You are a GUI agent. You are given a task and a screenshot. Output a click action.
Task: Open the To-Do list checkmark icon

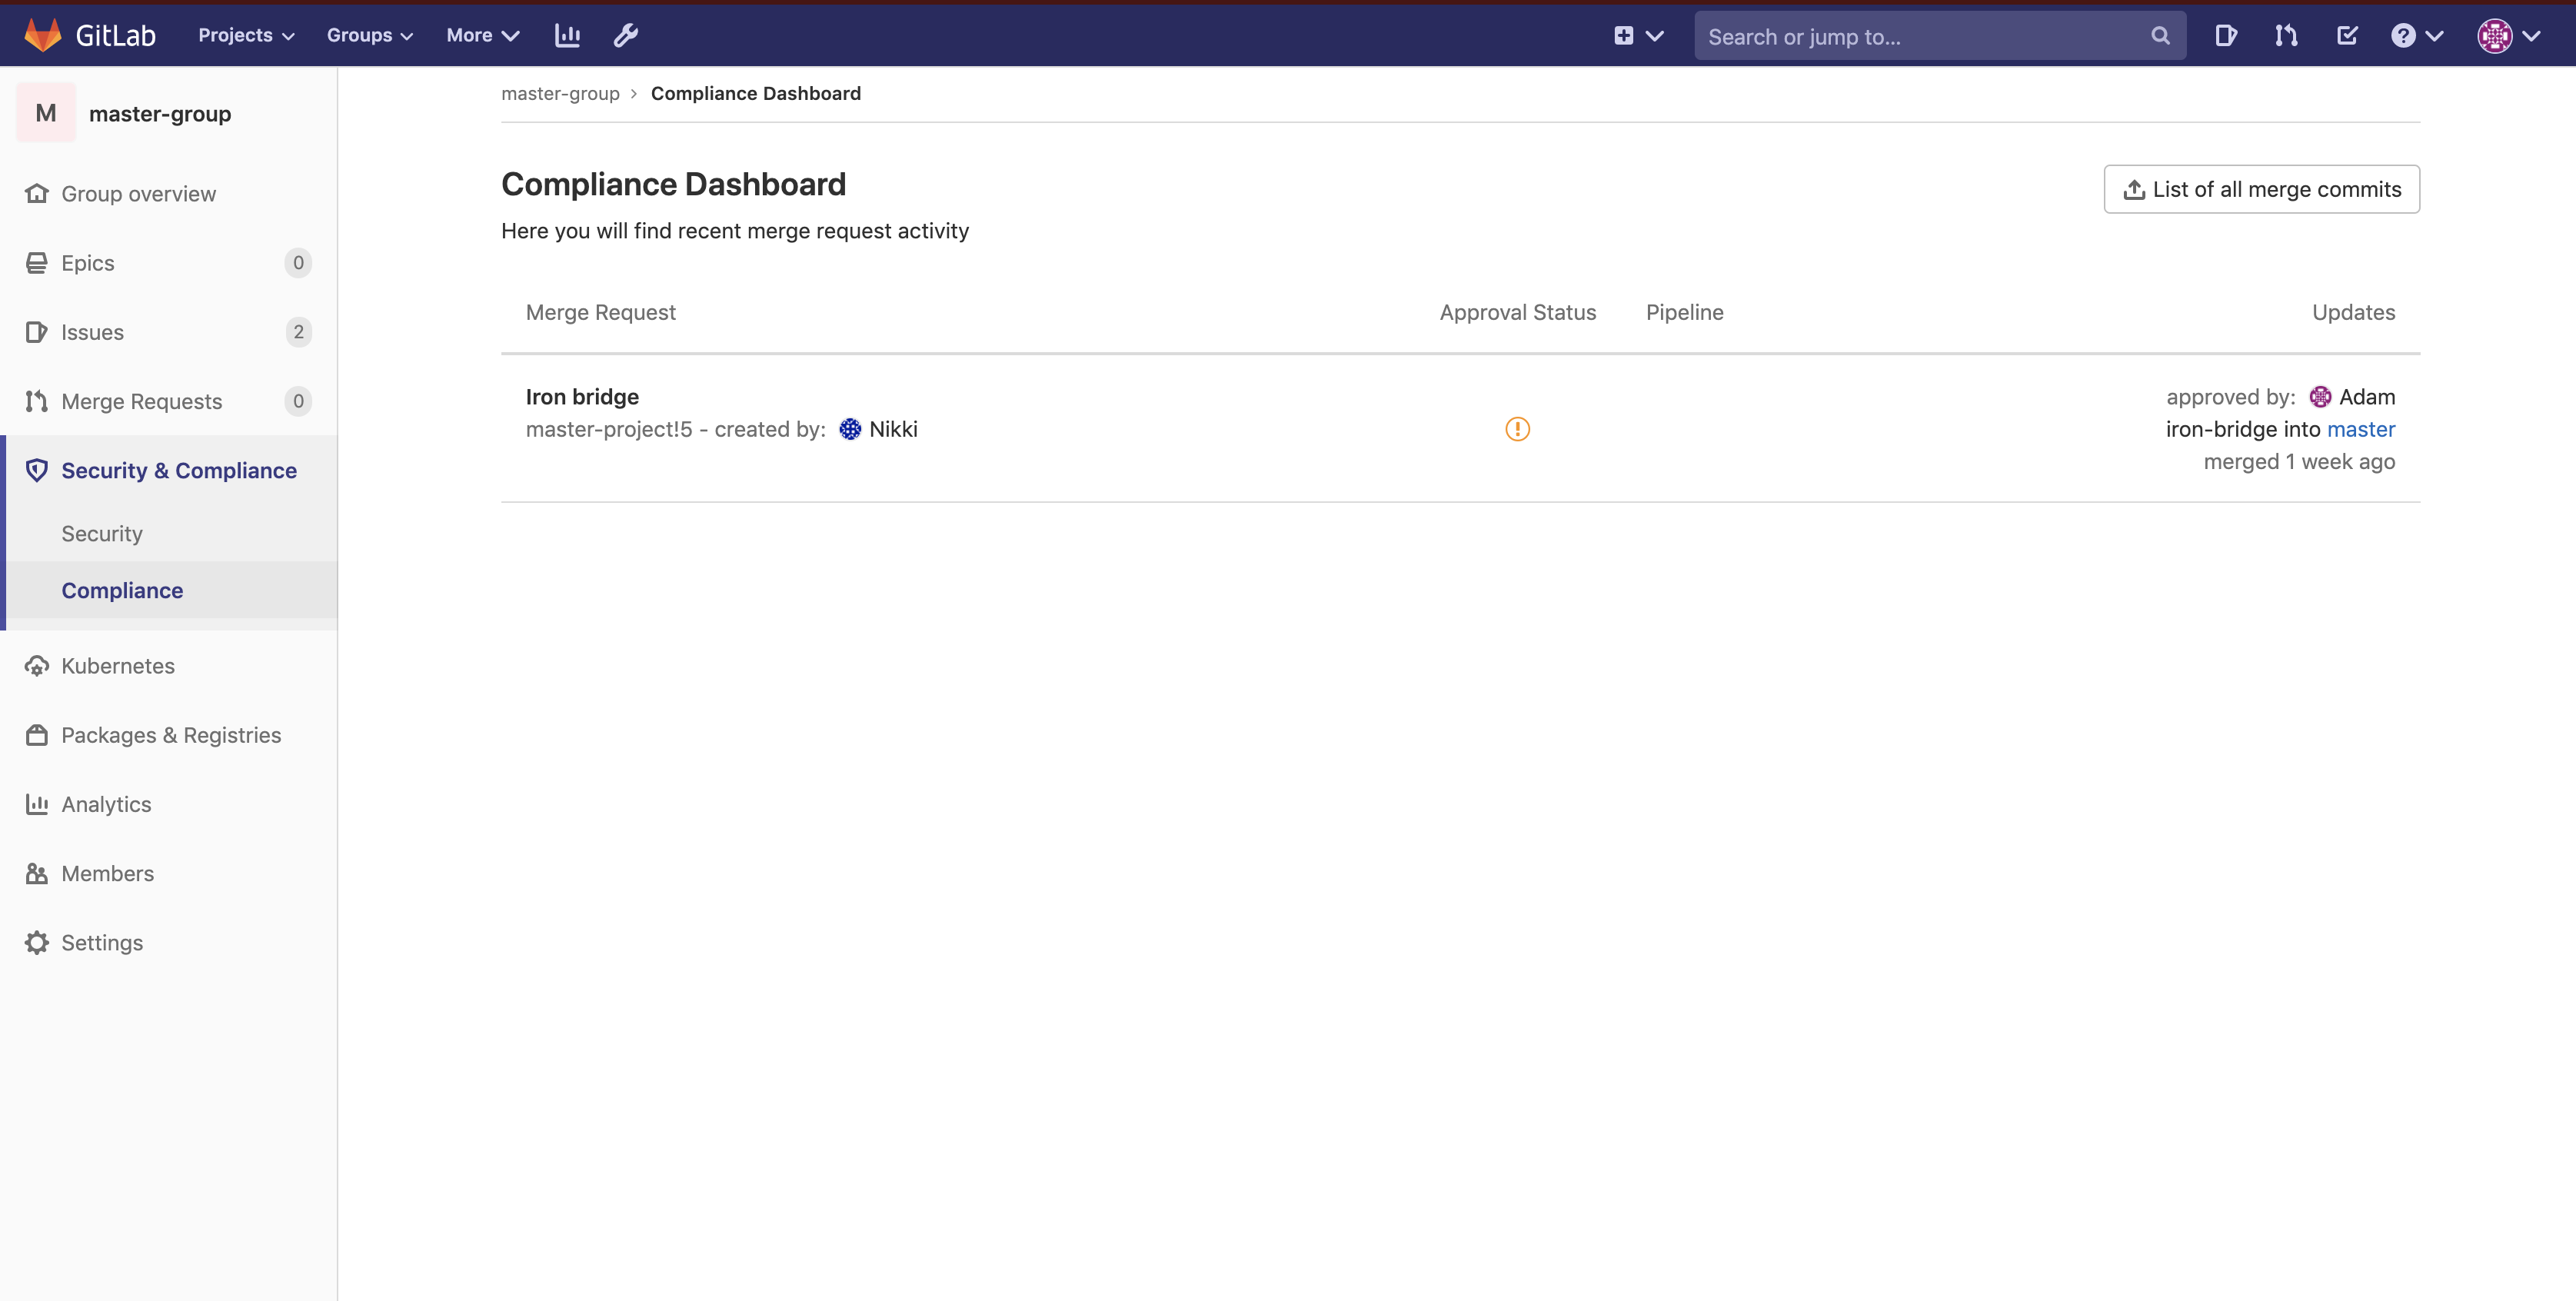pyautogui.click(x=2347, y=35)
